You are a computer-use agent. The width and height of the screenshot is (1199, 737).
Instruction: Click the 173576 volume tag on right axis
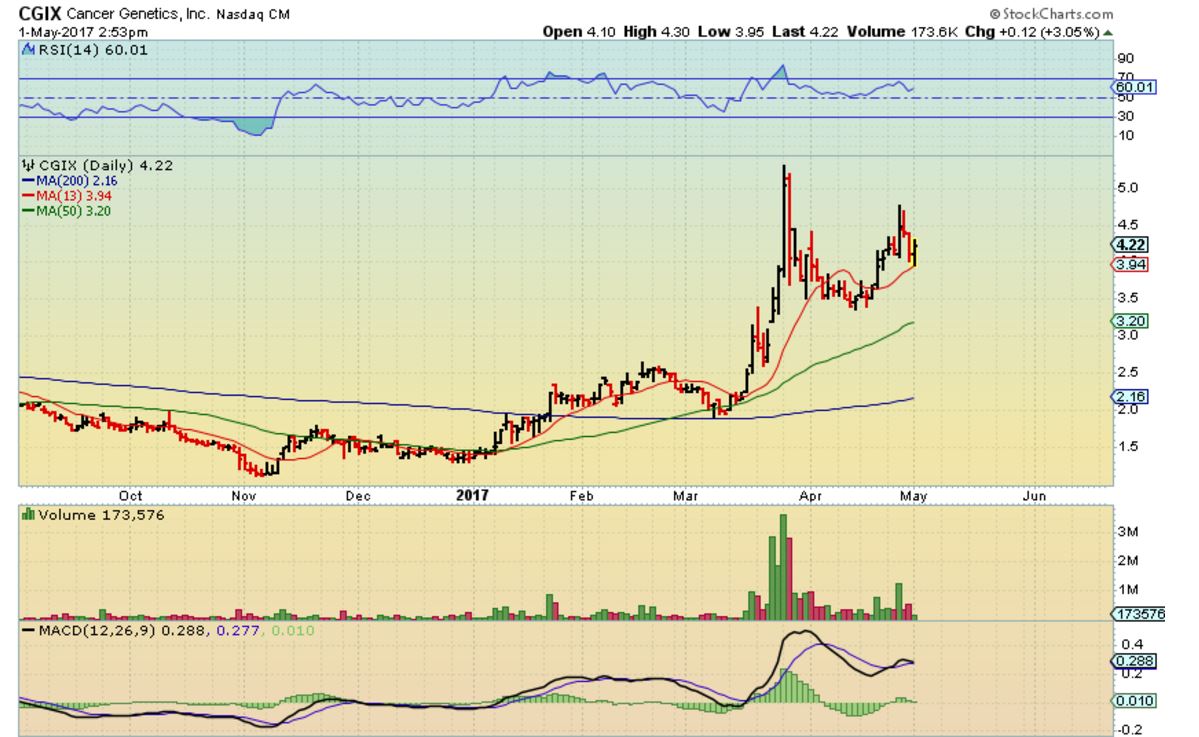pos(1139,614)
